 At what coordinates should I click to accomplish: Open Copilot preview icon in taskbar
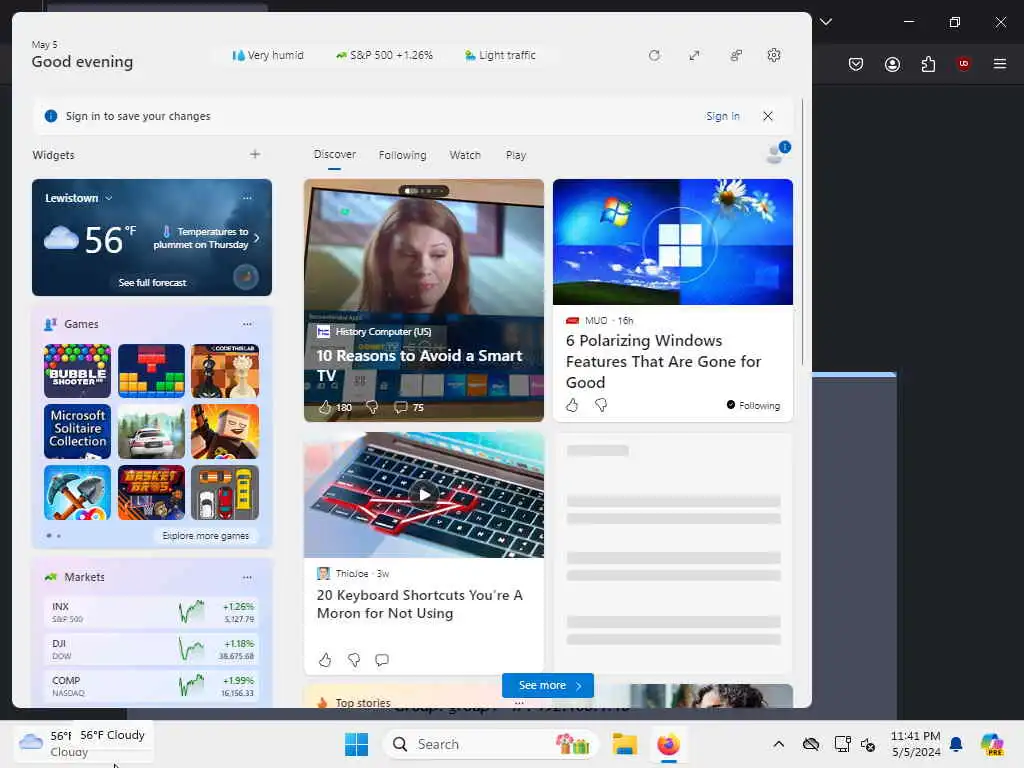(992, 744)
